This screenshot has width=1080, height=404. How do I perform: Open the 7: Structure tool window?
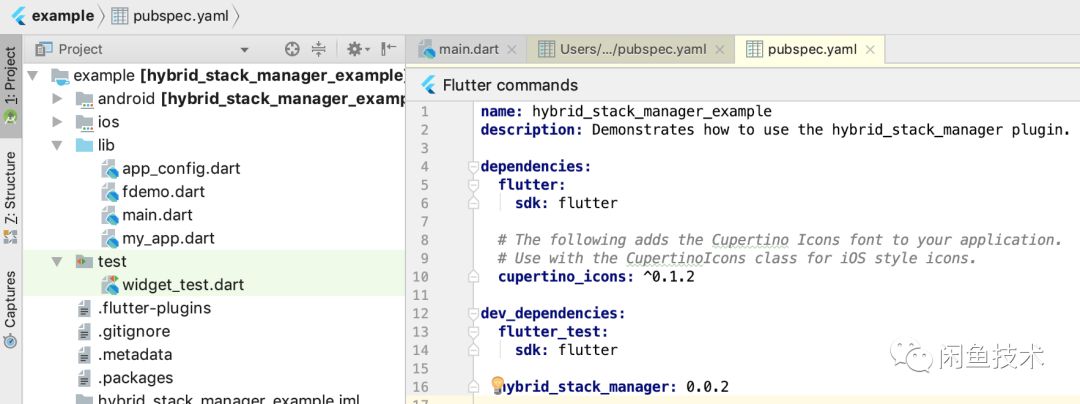(10, 198)
